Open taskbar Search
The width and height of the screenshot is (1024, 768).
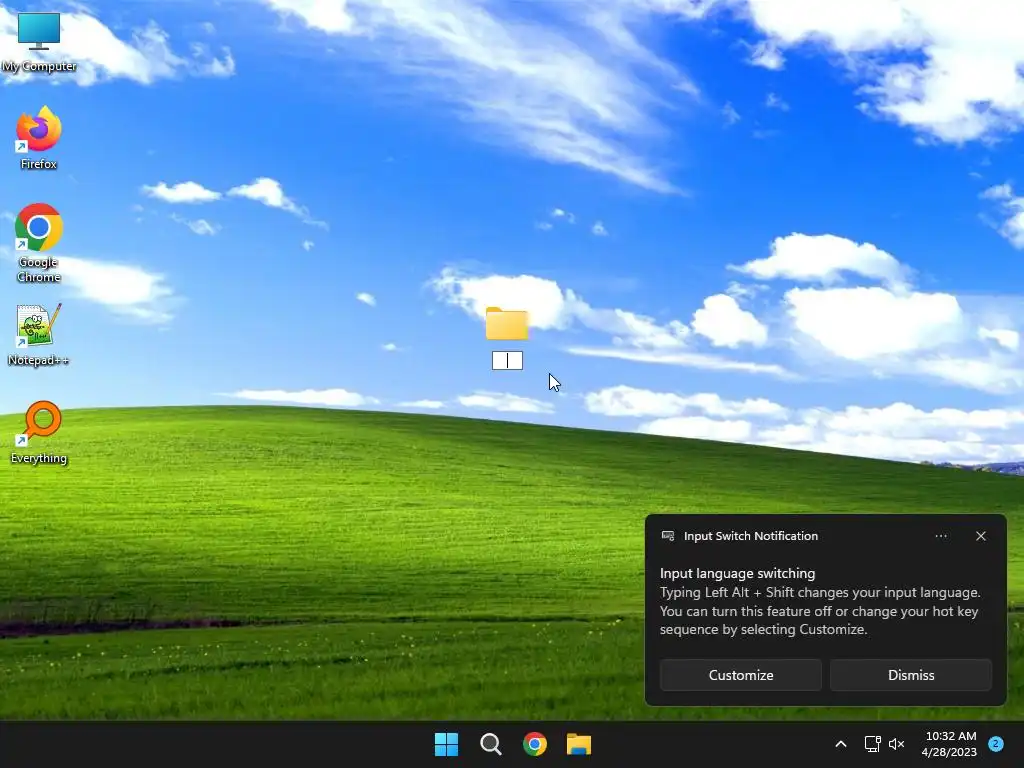point(490,744)
